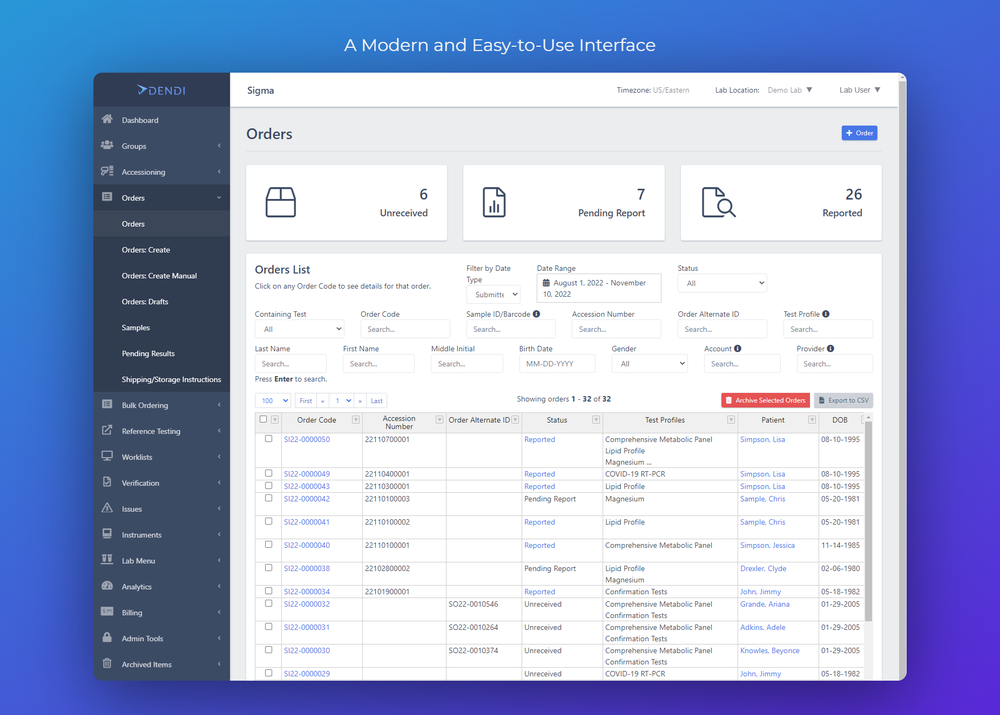This screenshot has height=715, width=1000.
Task: Click the Analytics gauge icon
Action: coord(107,586)
